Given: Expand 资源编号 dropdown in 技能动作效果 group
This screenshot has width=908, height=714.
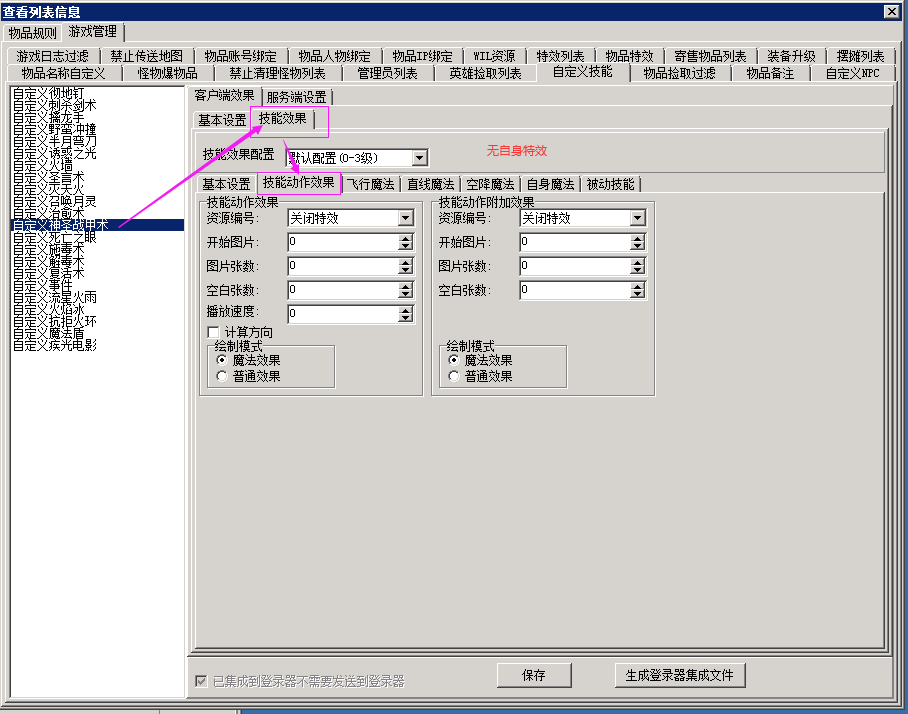Looking at the screenshot, I should (405, 218).
